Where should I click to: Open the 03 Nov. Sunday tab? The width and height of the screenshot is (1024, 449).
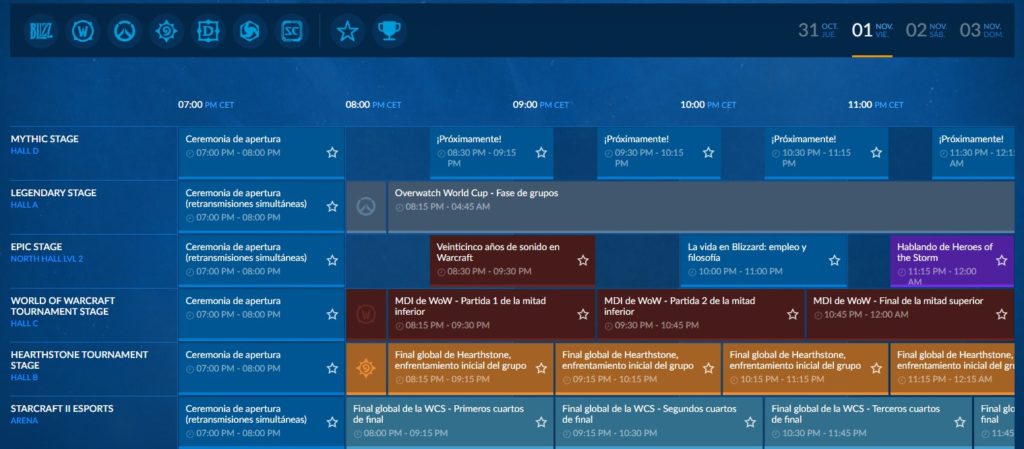pyautogui.click(x=980, y=30)
